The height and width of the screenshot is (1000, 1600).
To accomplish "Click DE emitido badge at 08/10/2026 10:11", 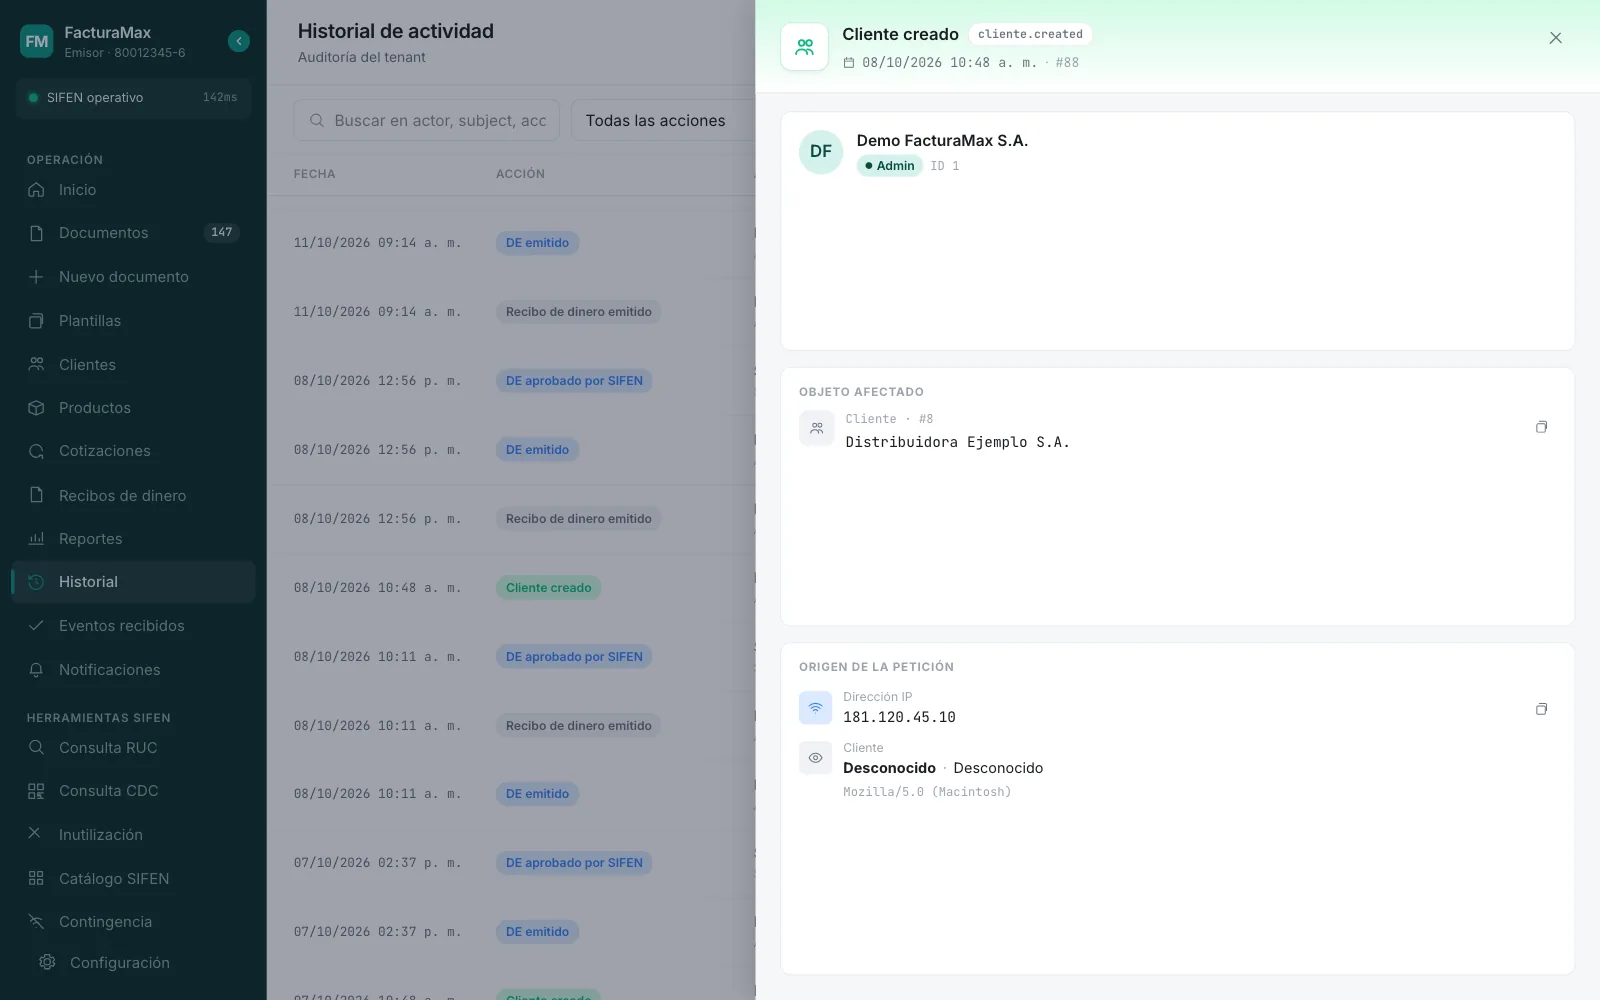I will point(537,794).
